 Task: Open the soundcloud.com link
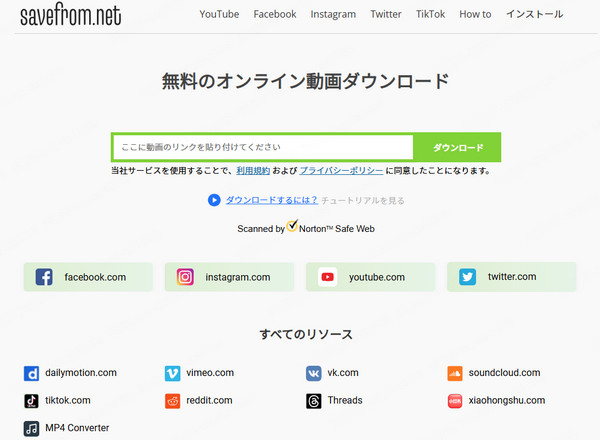tap(504, 373)
